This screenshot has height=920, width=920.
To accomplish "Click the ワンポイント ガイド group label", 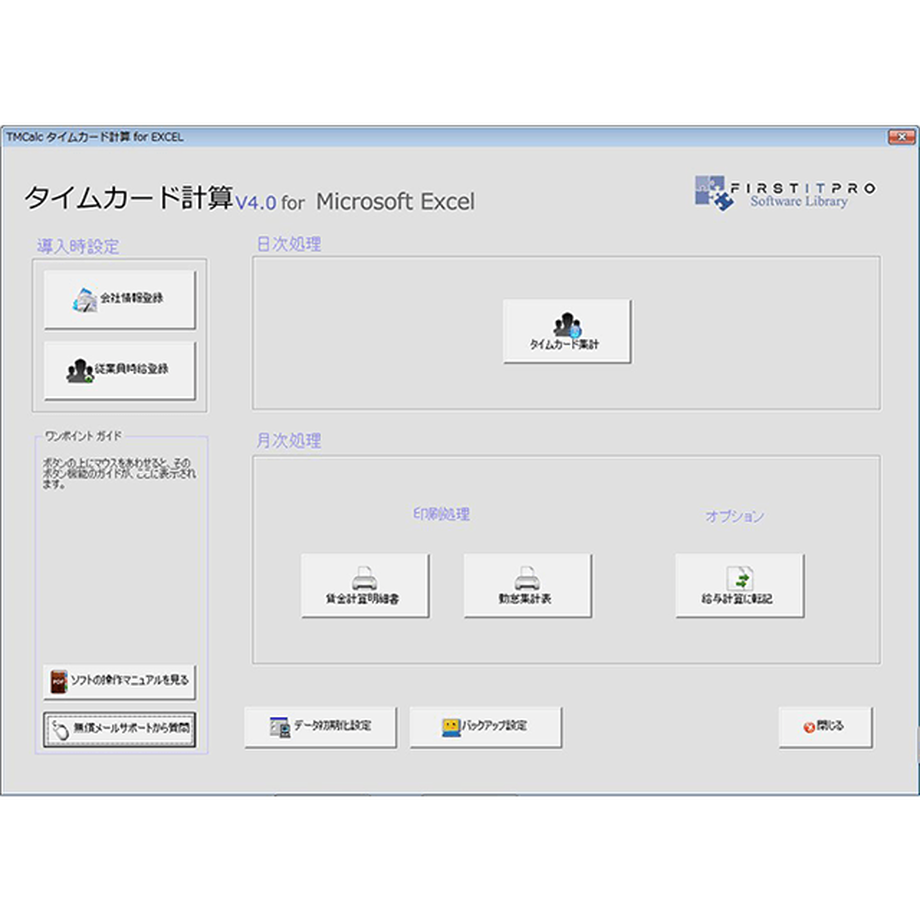I will pos(83,436).
